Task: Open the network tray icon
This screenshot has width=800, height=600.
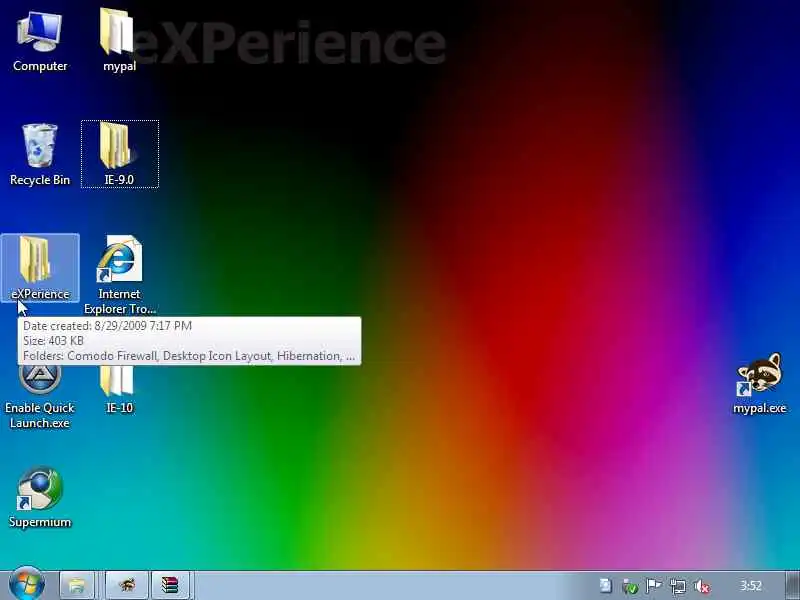Action: click(x=678, y=586)
